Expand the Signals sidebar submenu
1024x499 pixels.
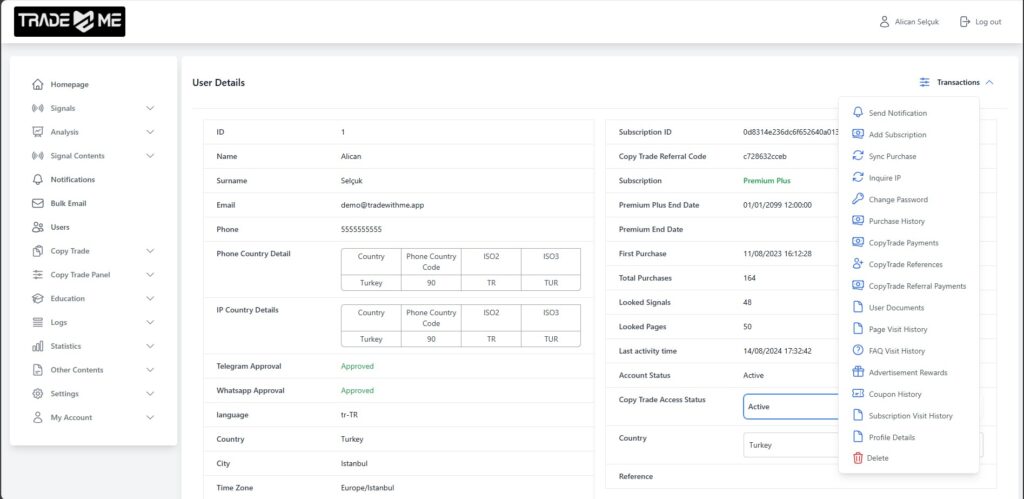[x=150, y=108]
